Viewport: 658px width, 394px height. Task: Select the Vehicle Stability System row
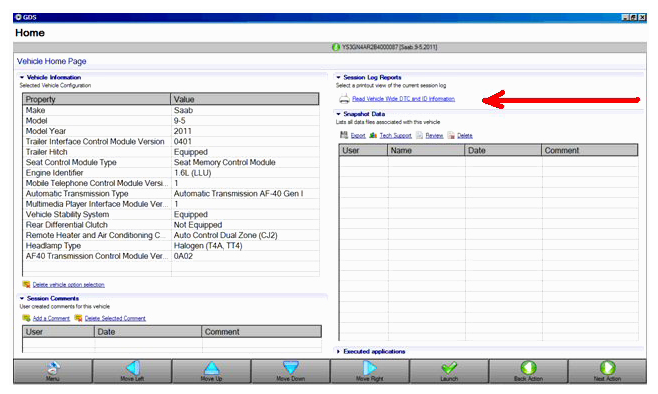(171, 214)
